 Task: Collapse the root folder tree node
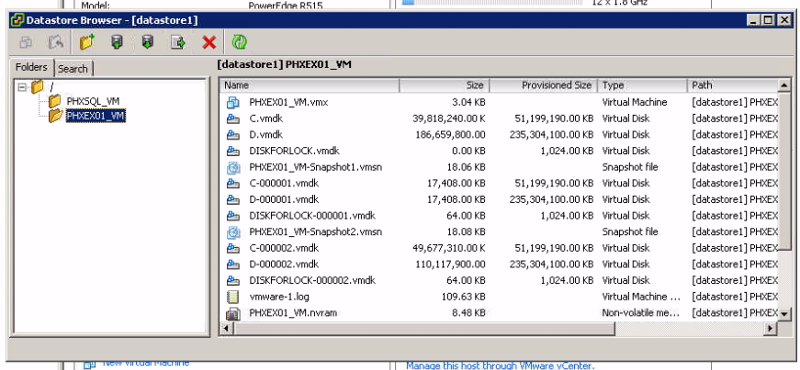[21, 87]
